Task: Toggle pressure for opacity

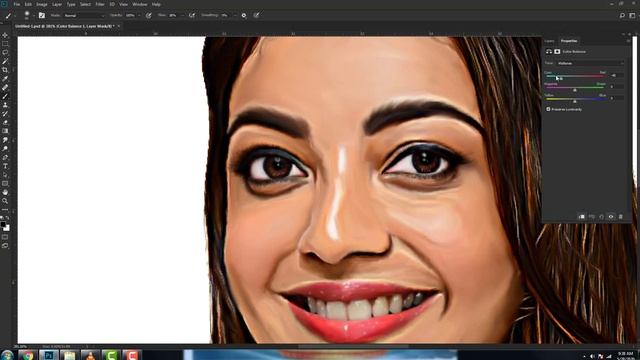Action: coord(149,16)
